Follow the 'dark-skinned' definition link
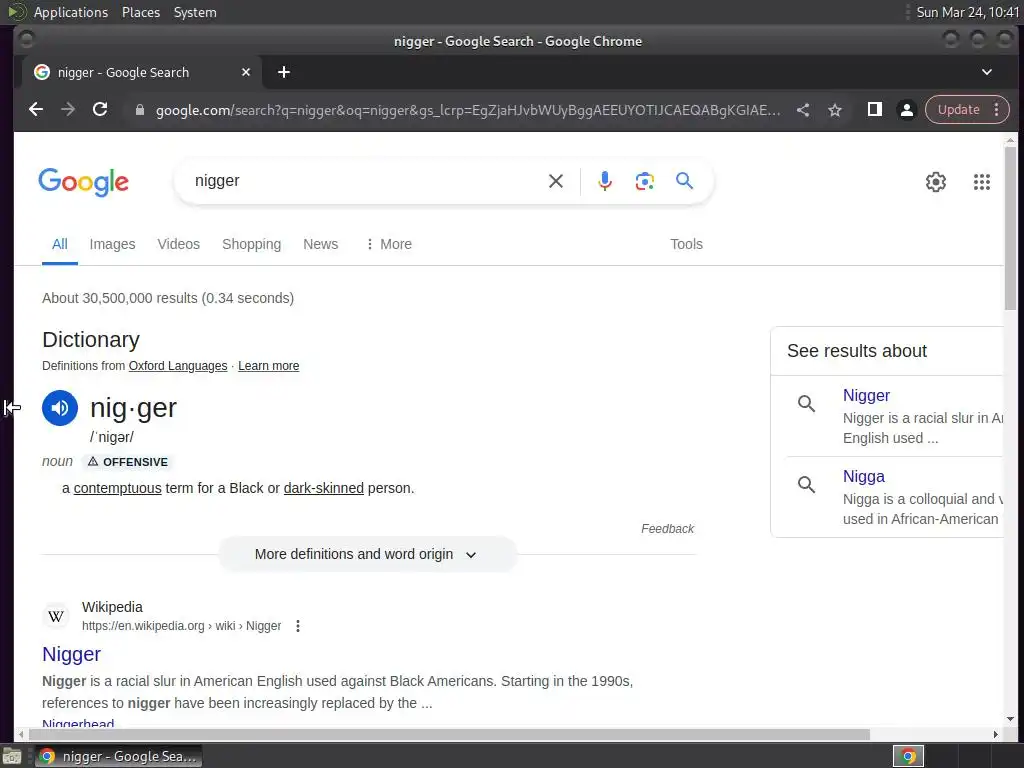This screenshot has width=1024, height=768. [323, 488]
